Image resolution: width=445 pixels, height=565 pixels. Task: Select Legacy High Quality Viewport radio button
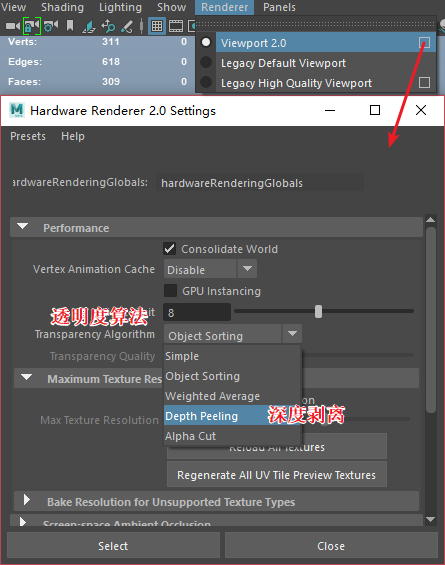point(206,82)
